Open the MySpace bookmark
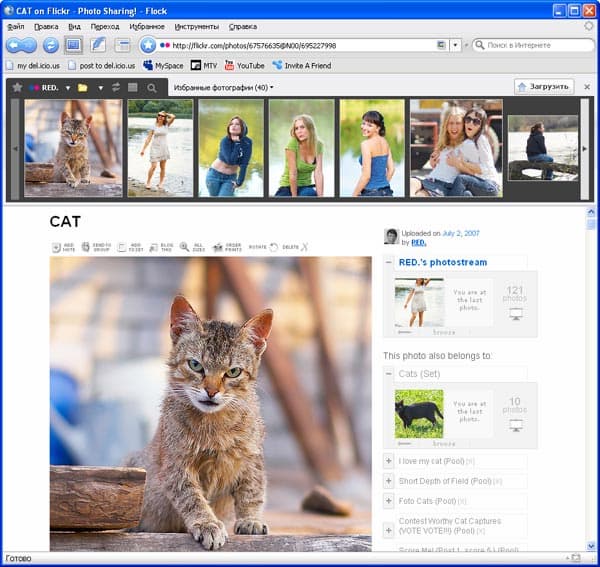600x567 pixels. [x=163, y=65]
